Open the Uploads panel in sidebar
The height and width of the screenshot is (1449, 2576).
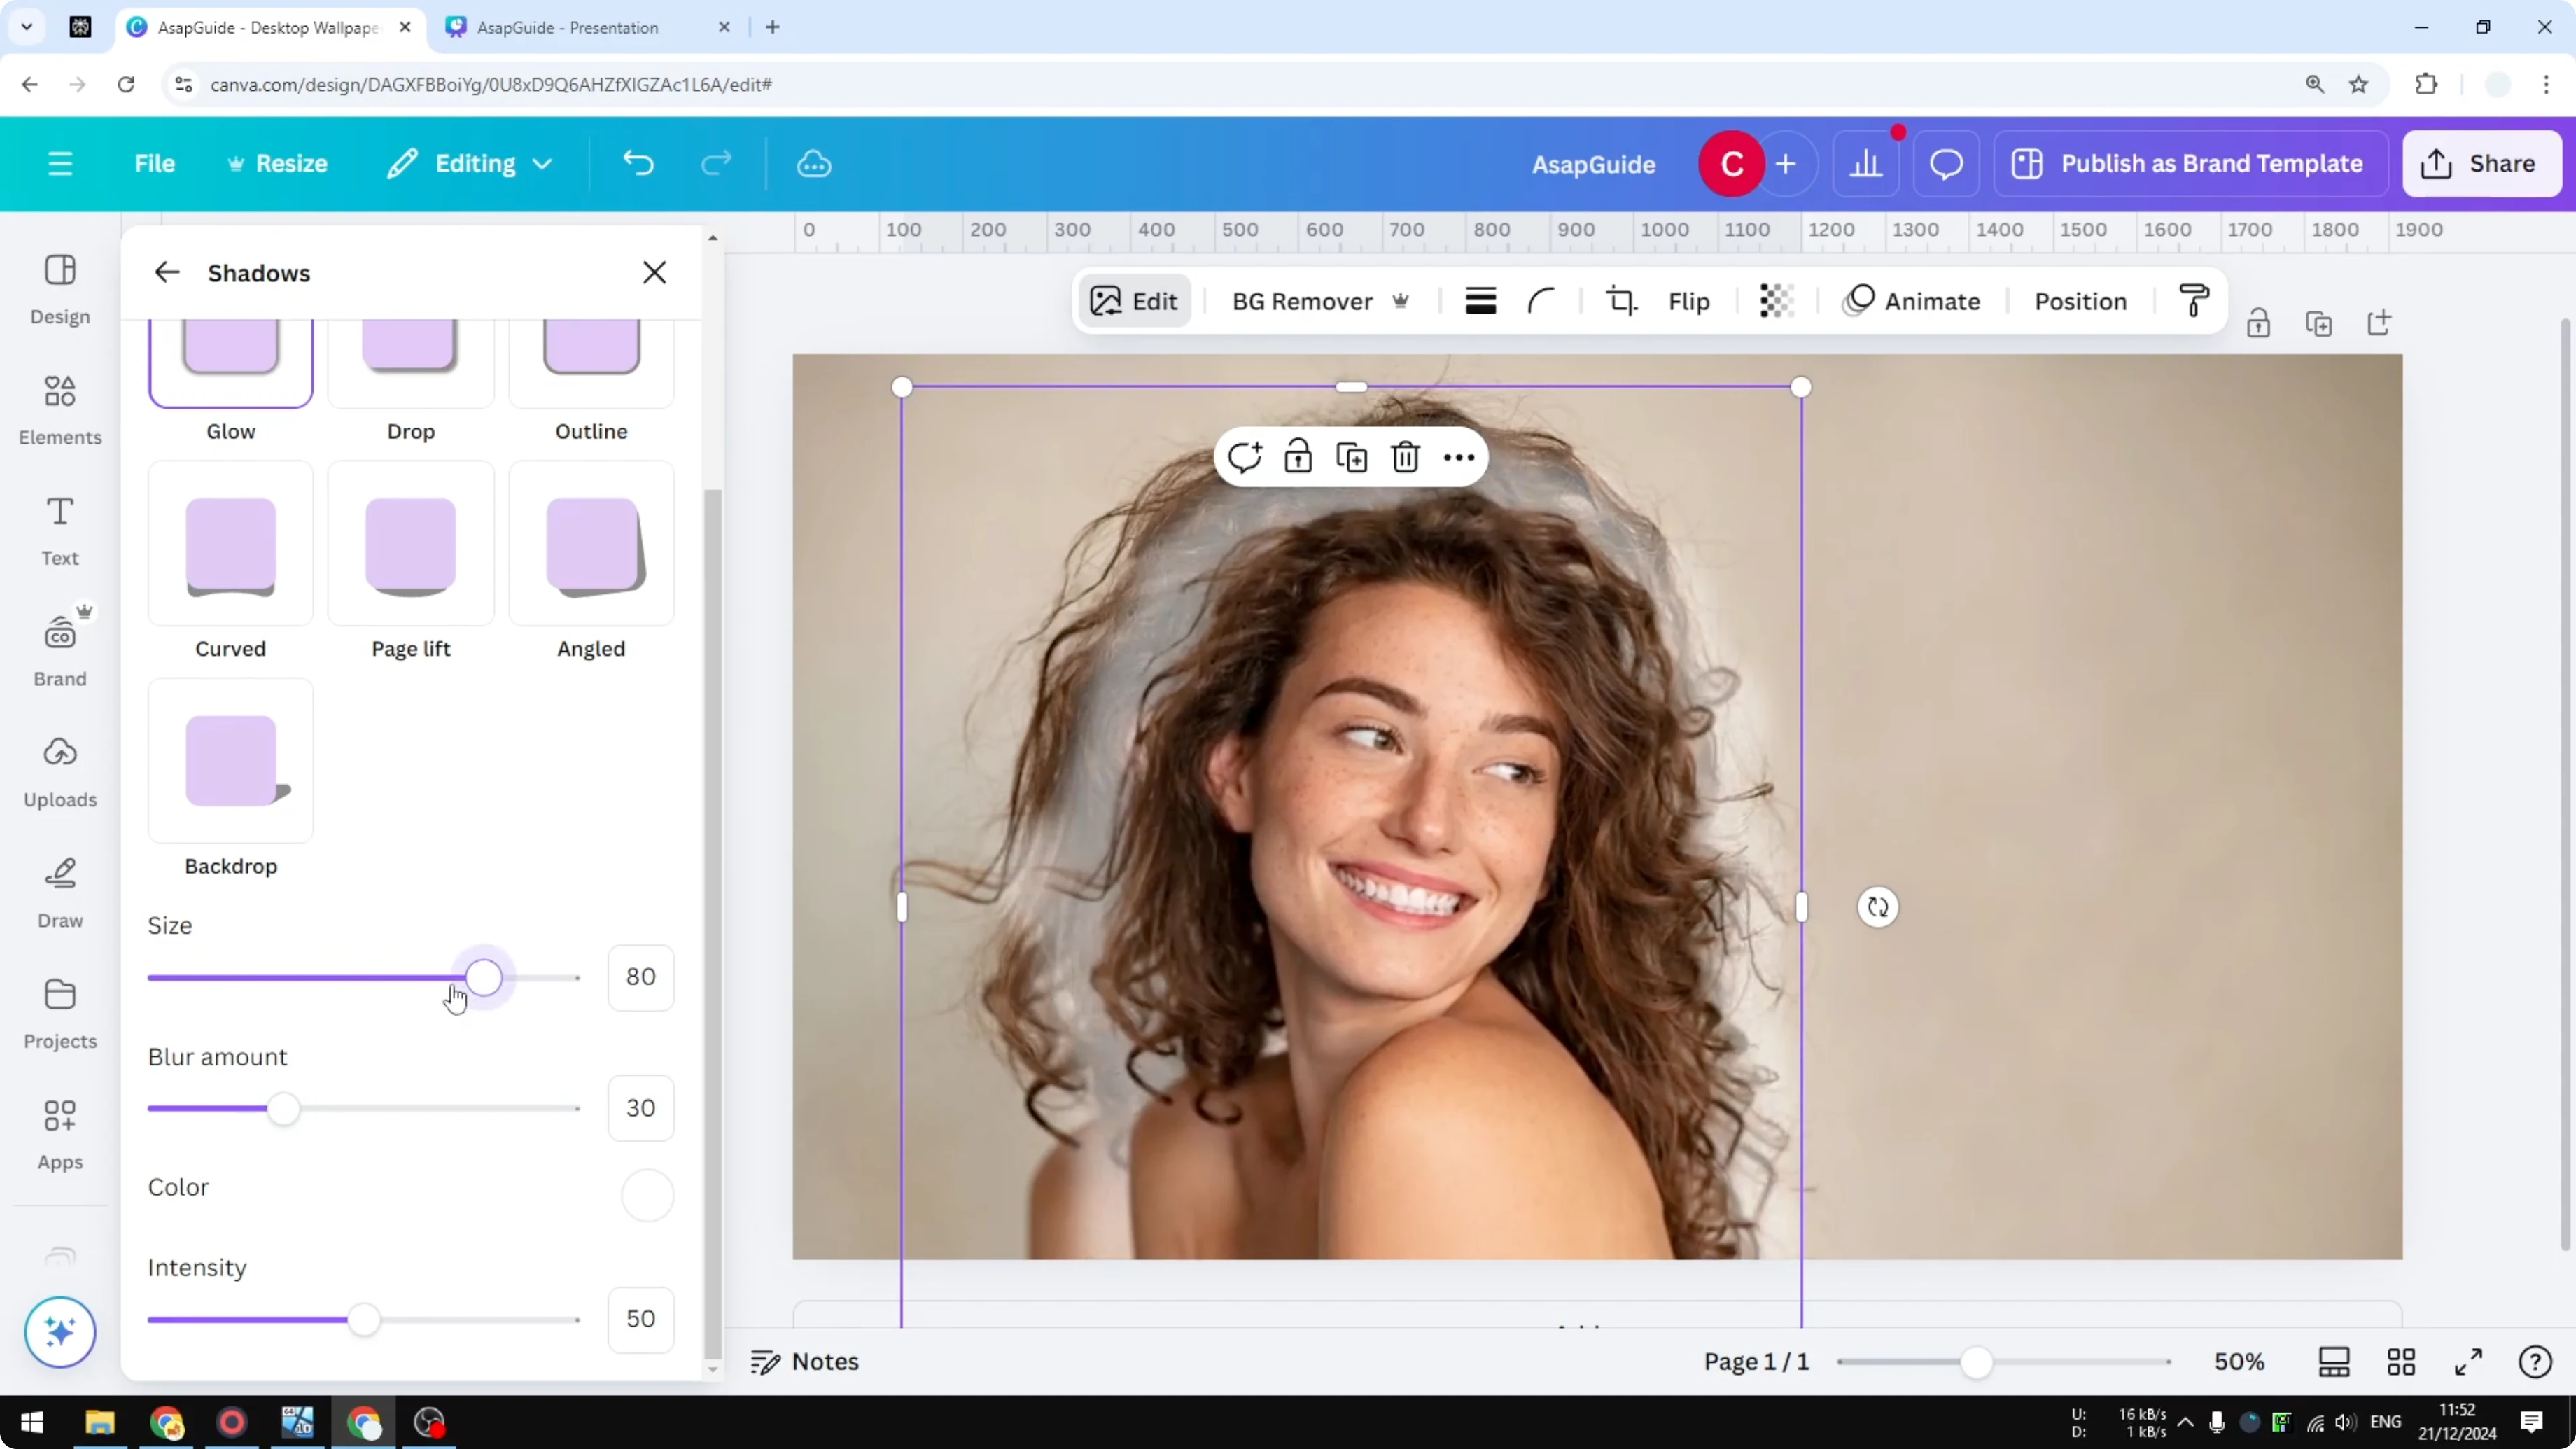[x=59, y=770]
